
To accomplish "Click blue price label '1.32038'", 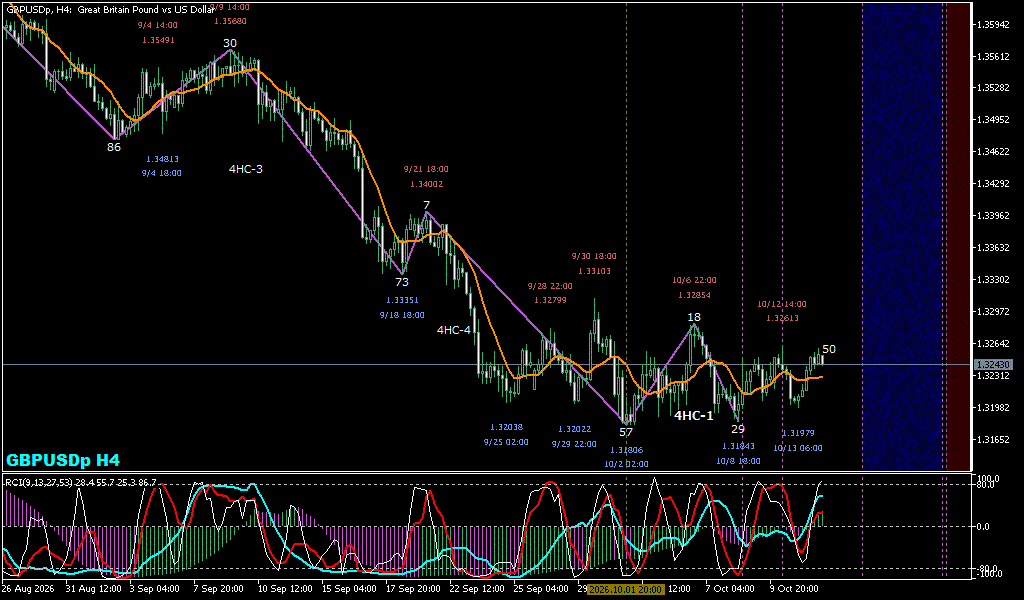I will pyautogui.click(x=507, y=427).
